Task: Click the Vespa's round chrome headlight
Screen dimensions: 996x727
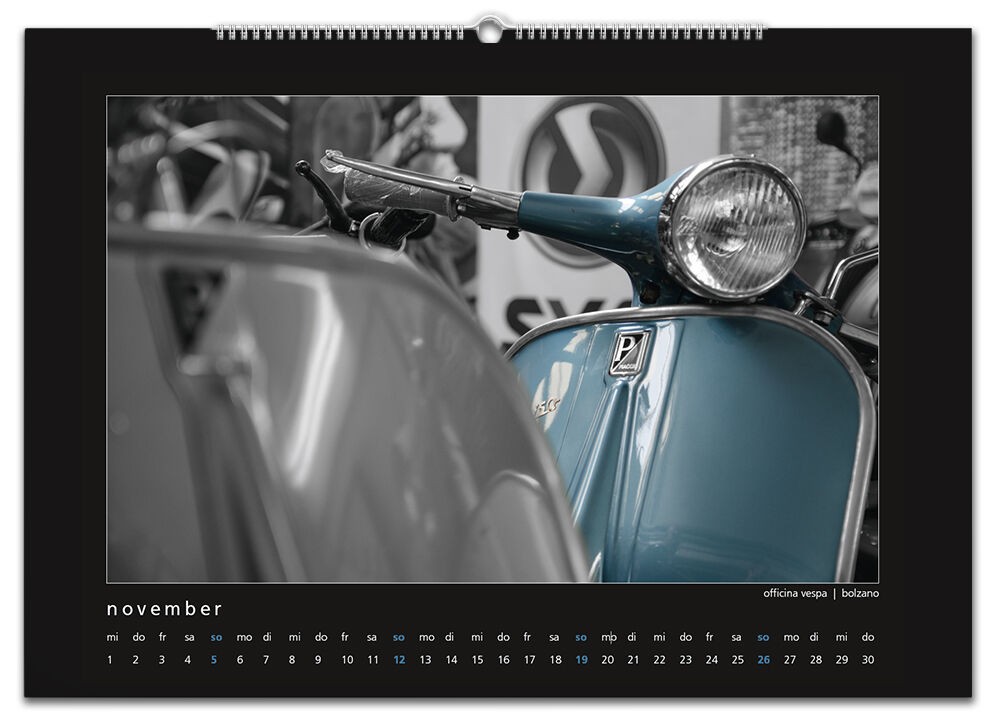Action: [733, 227]
